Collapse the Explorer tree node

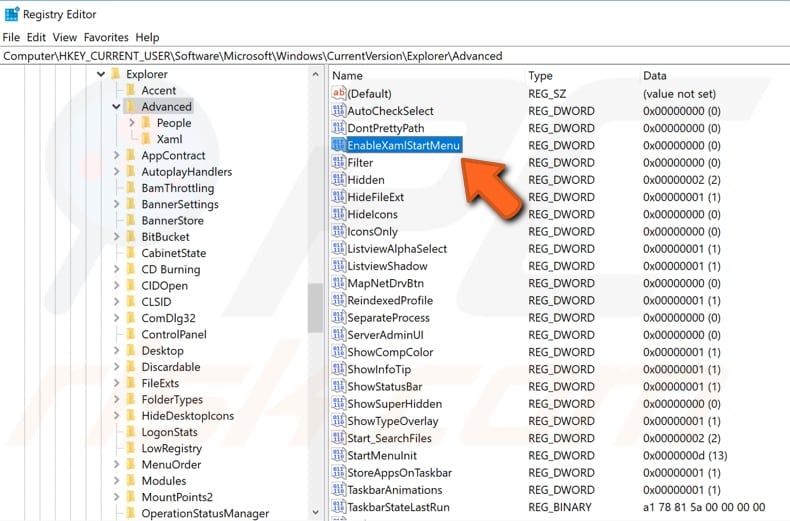pyautogui.click(x=101, y=74)
